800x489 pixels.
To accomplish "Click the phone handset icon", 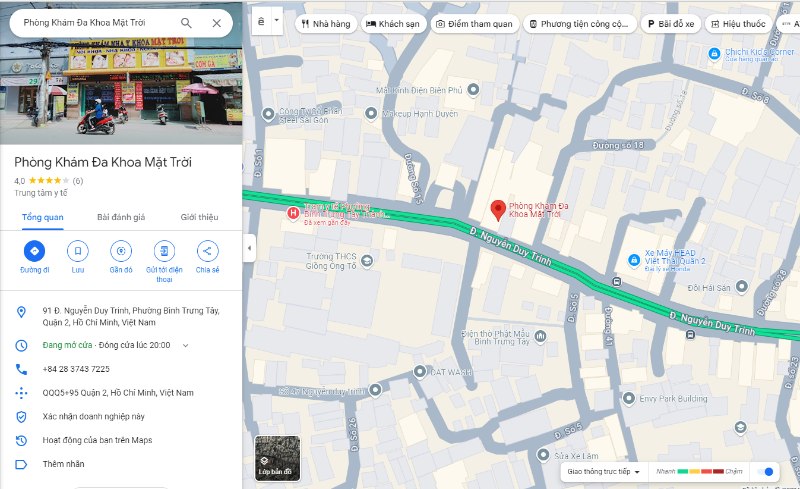I will (21, 369).
